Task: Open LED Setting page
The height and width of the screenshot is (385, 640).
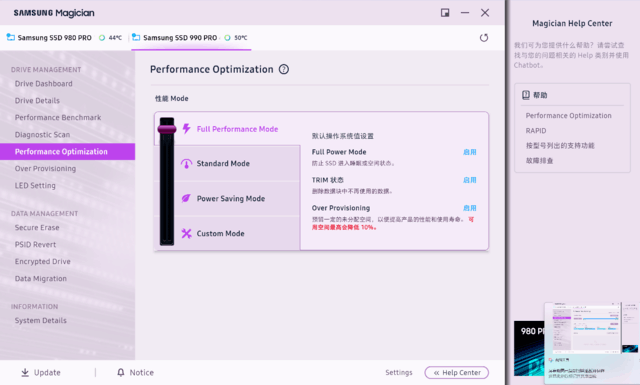Action: (x=35, y=186)
